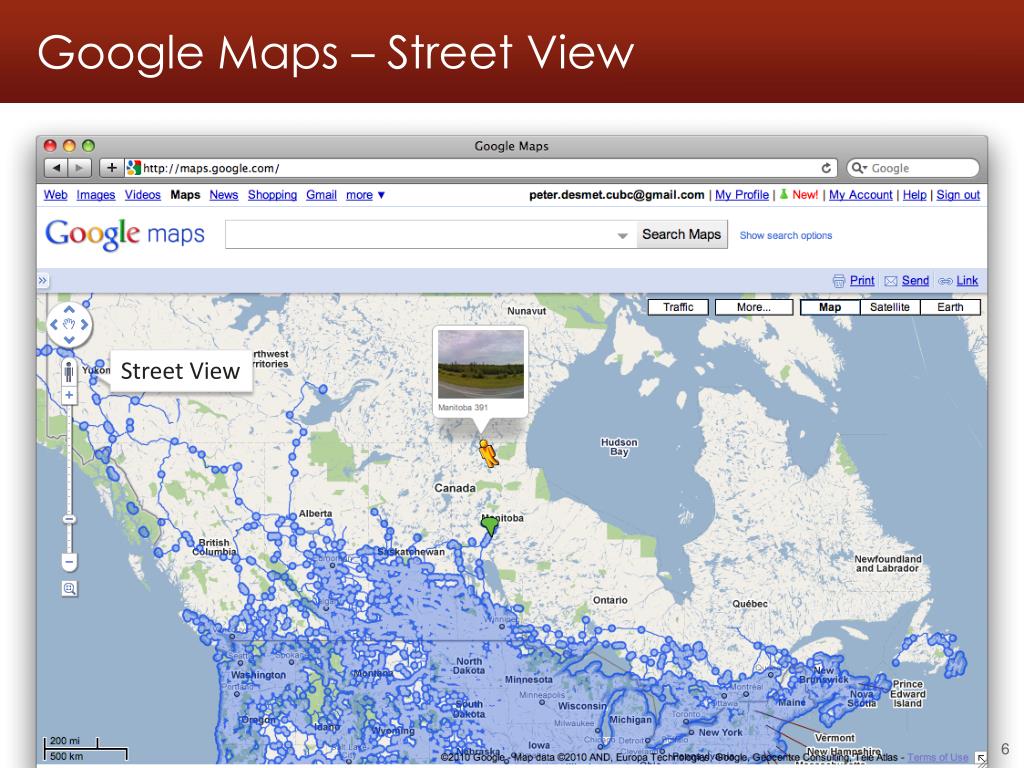Go forward with Safari's forward arrow
The height and width of the screenshot is (768, 1024).
(x=80, y=168)
